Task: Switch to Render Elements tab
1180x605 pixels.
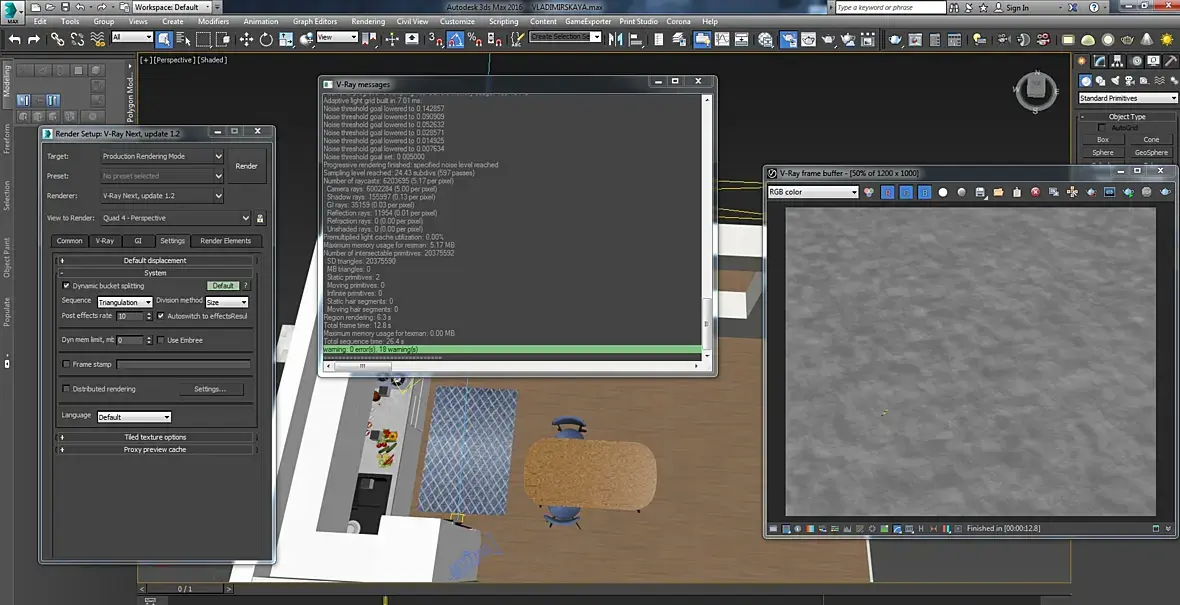Action: pos(226,241)
